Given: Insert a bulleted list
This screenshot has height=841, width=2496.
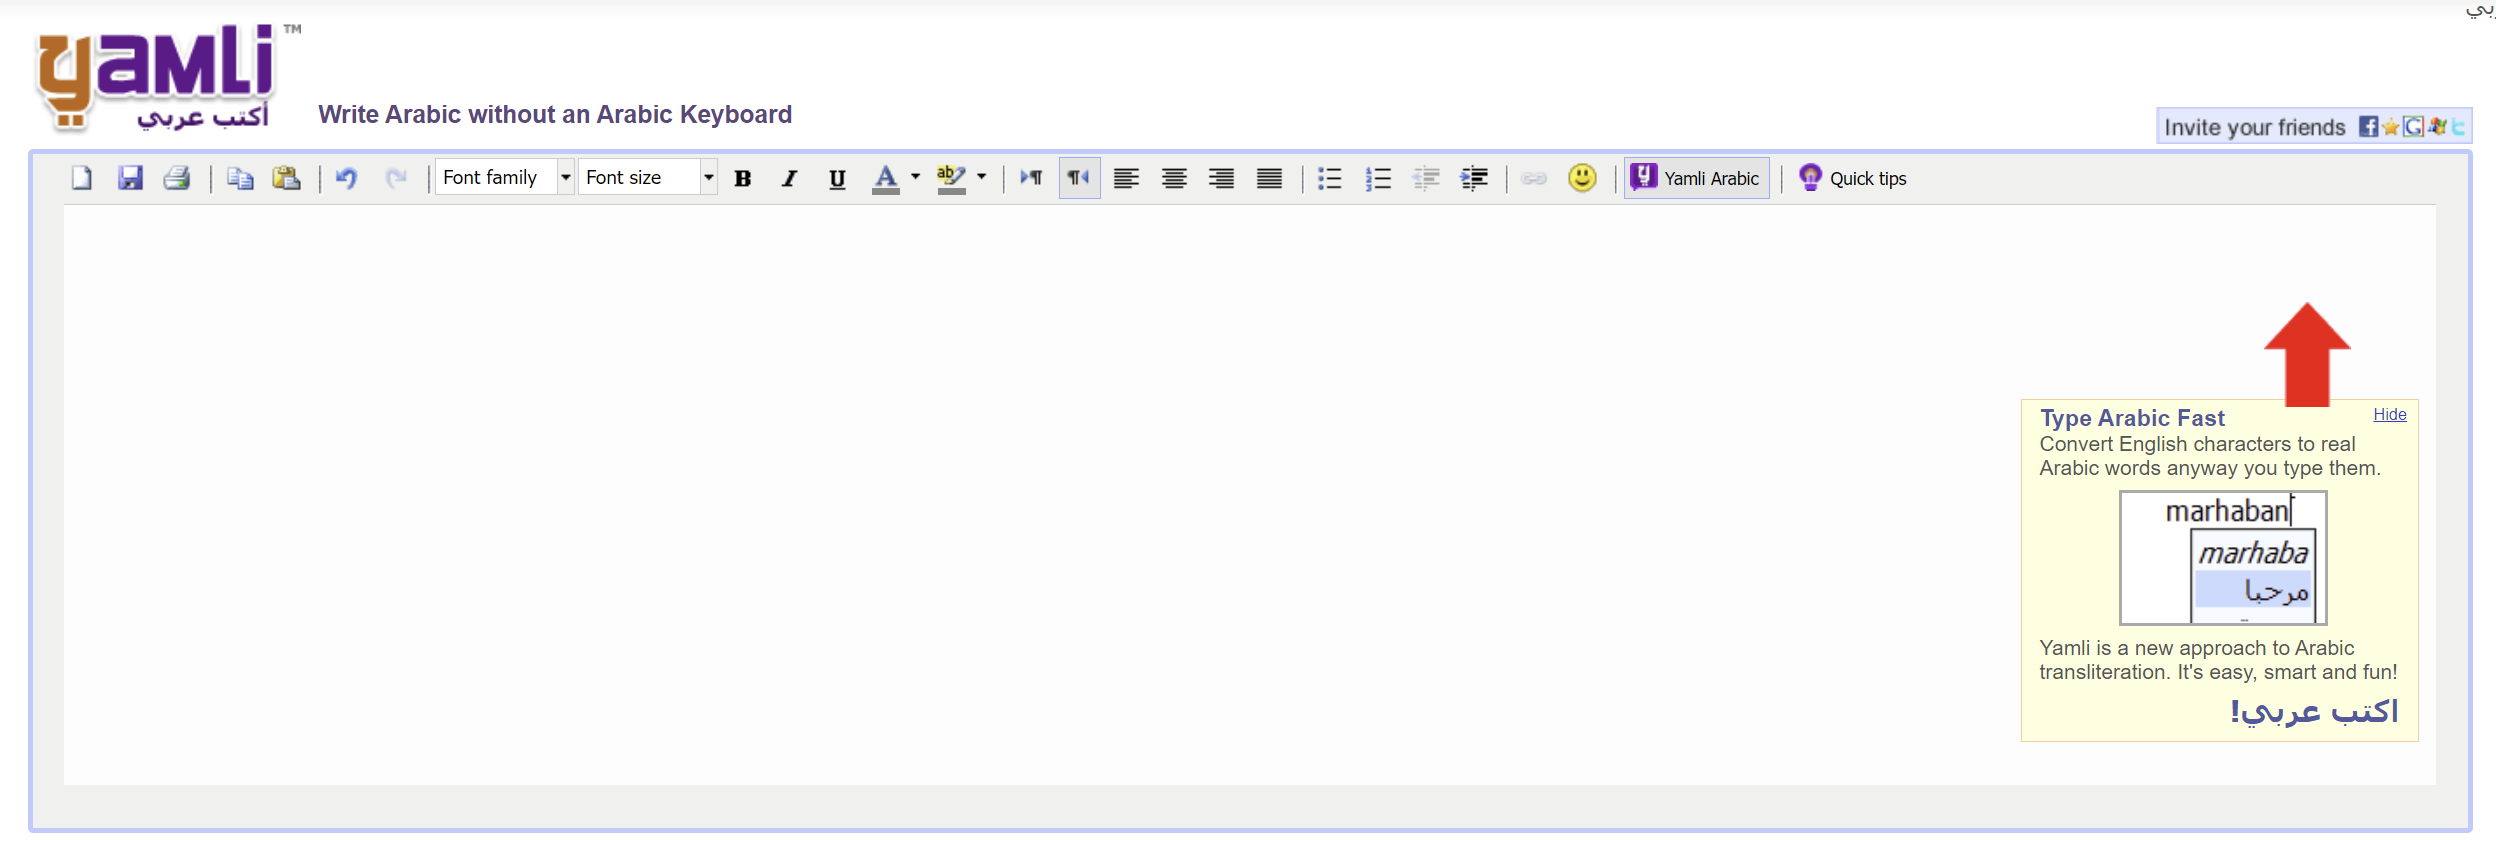Looking at the screenshot, I should (x=1329, y=178).
